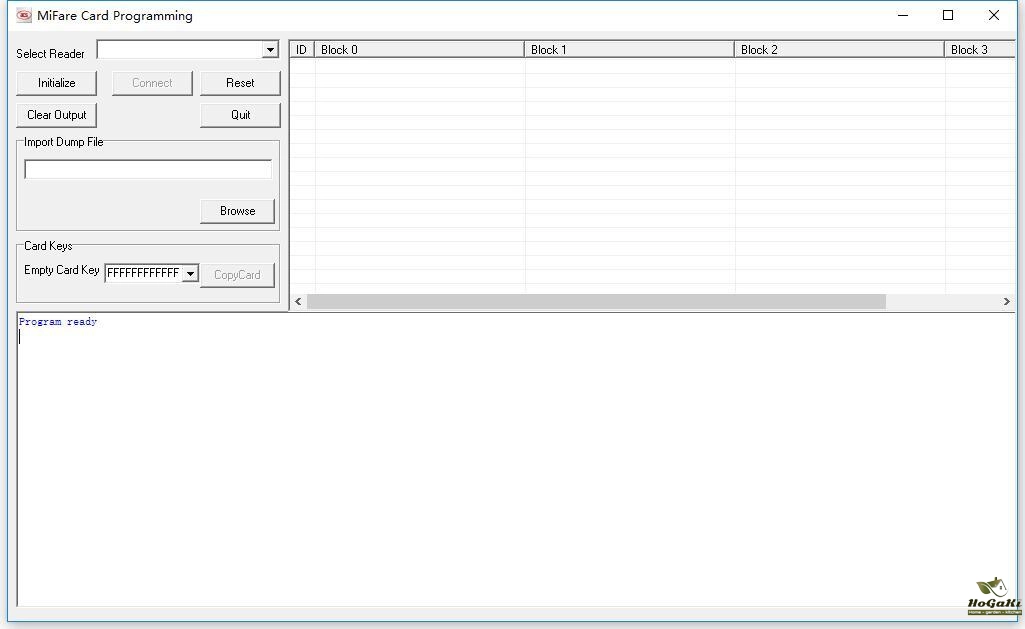Expand the Empty Card Key dropdown arrow
1025x629 pixels.
(x=190, y=274)
